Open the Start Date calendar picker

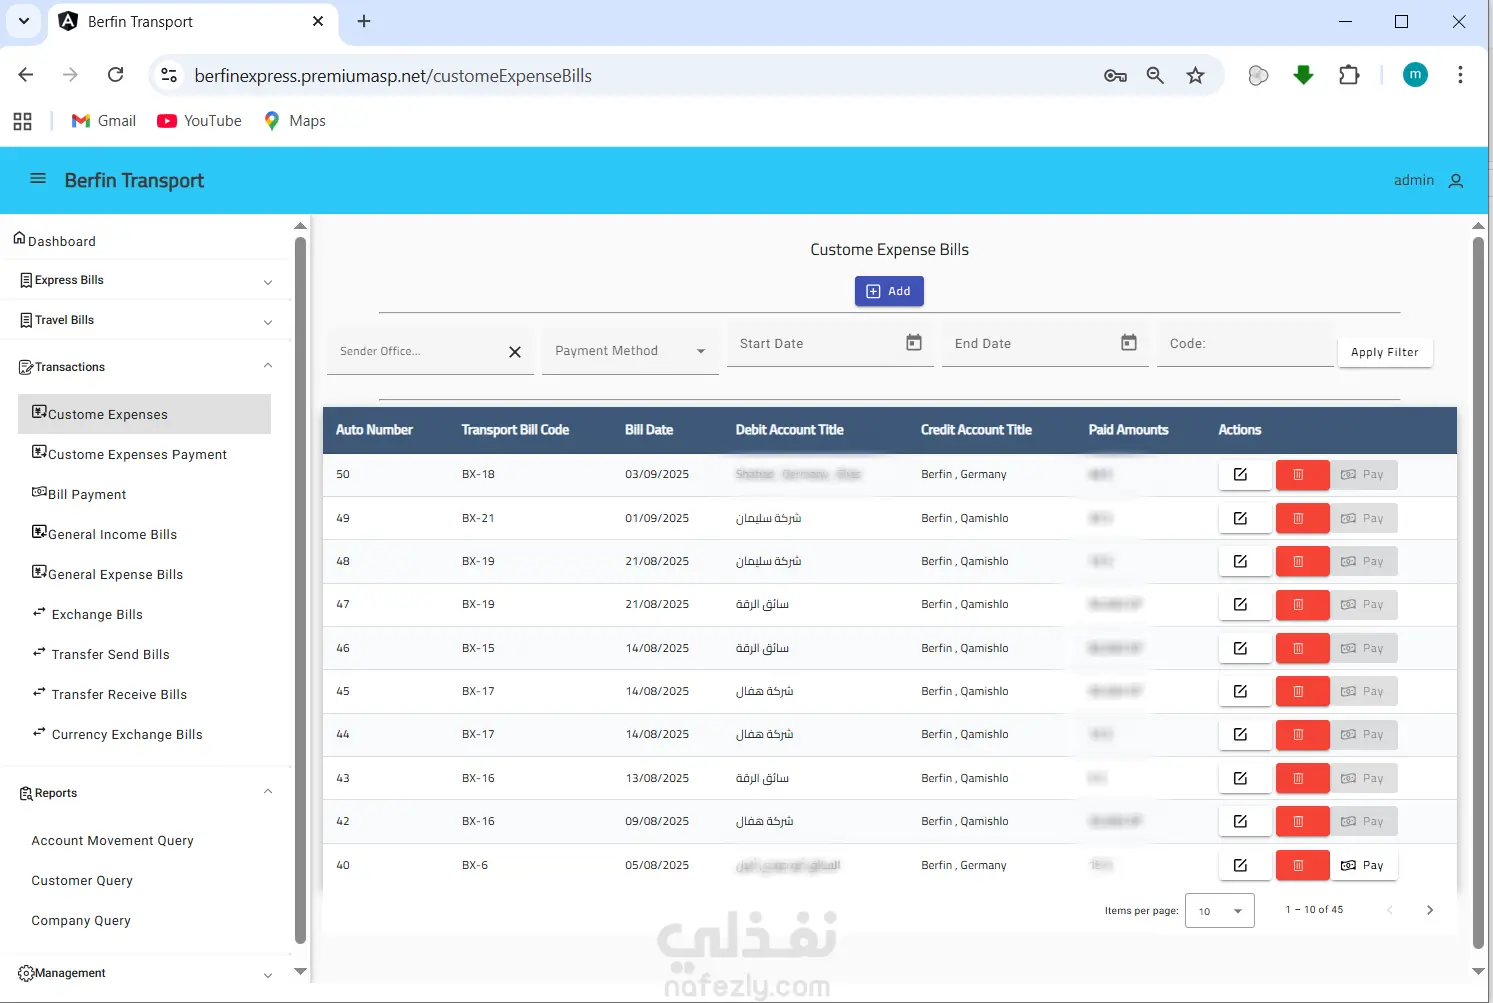pyautogui.click(x=914, y=343)
